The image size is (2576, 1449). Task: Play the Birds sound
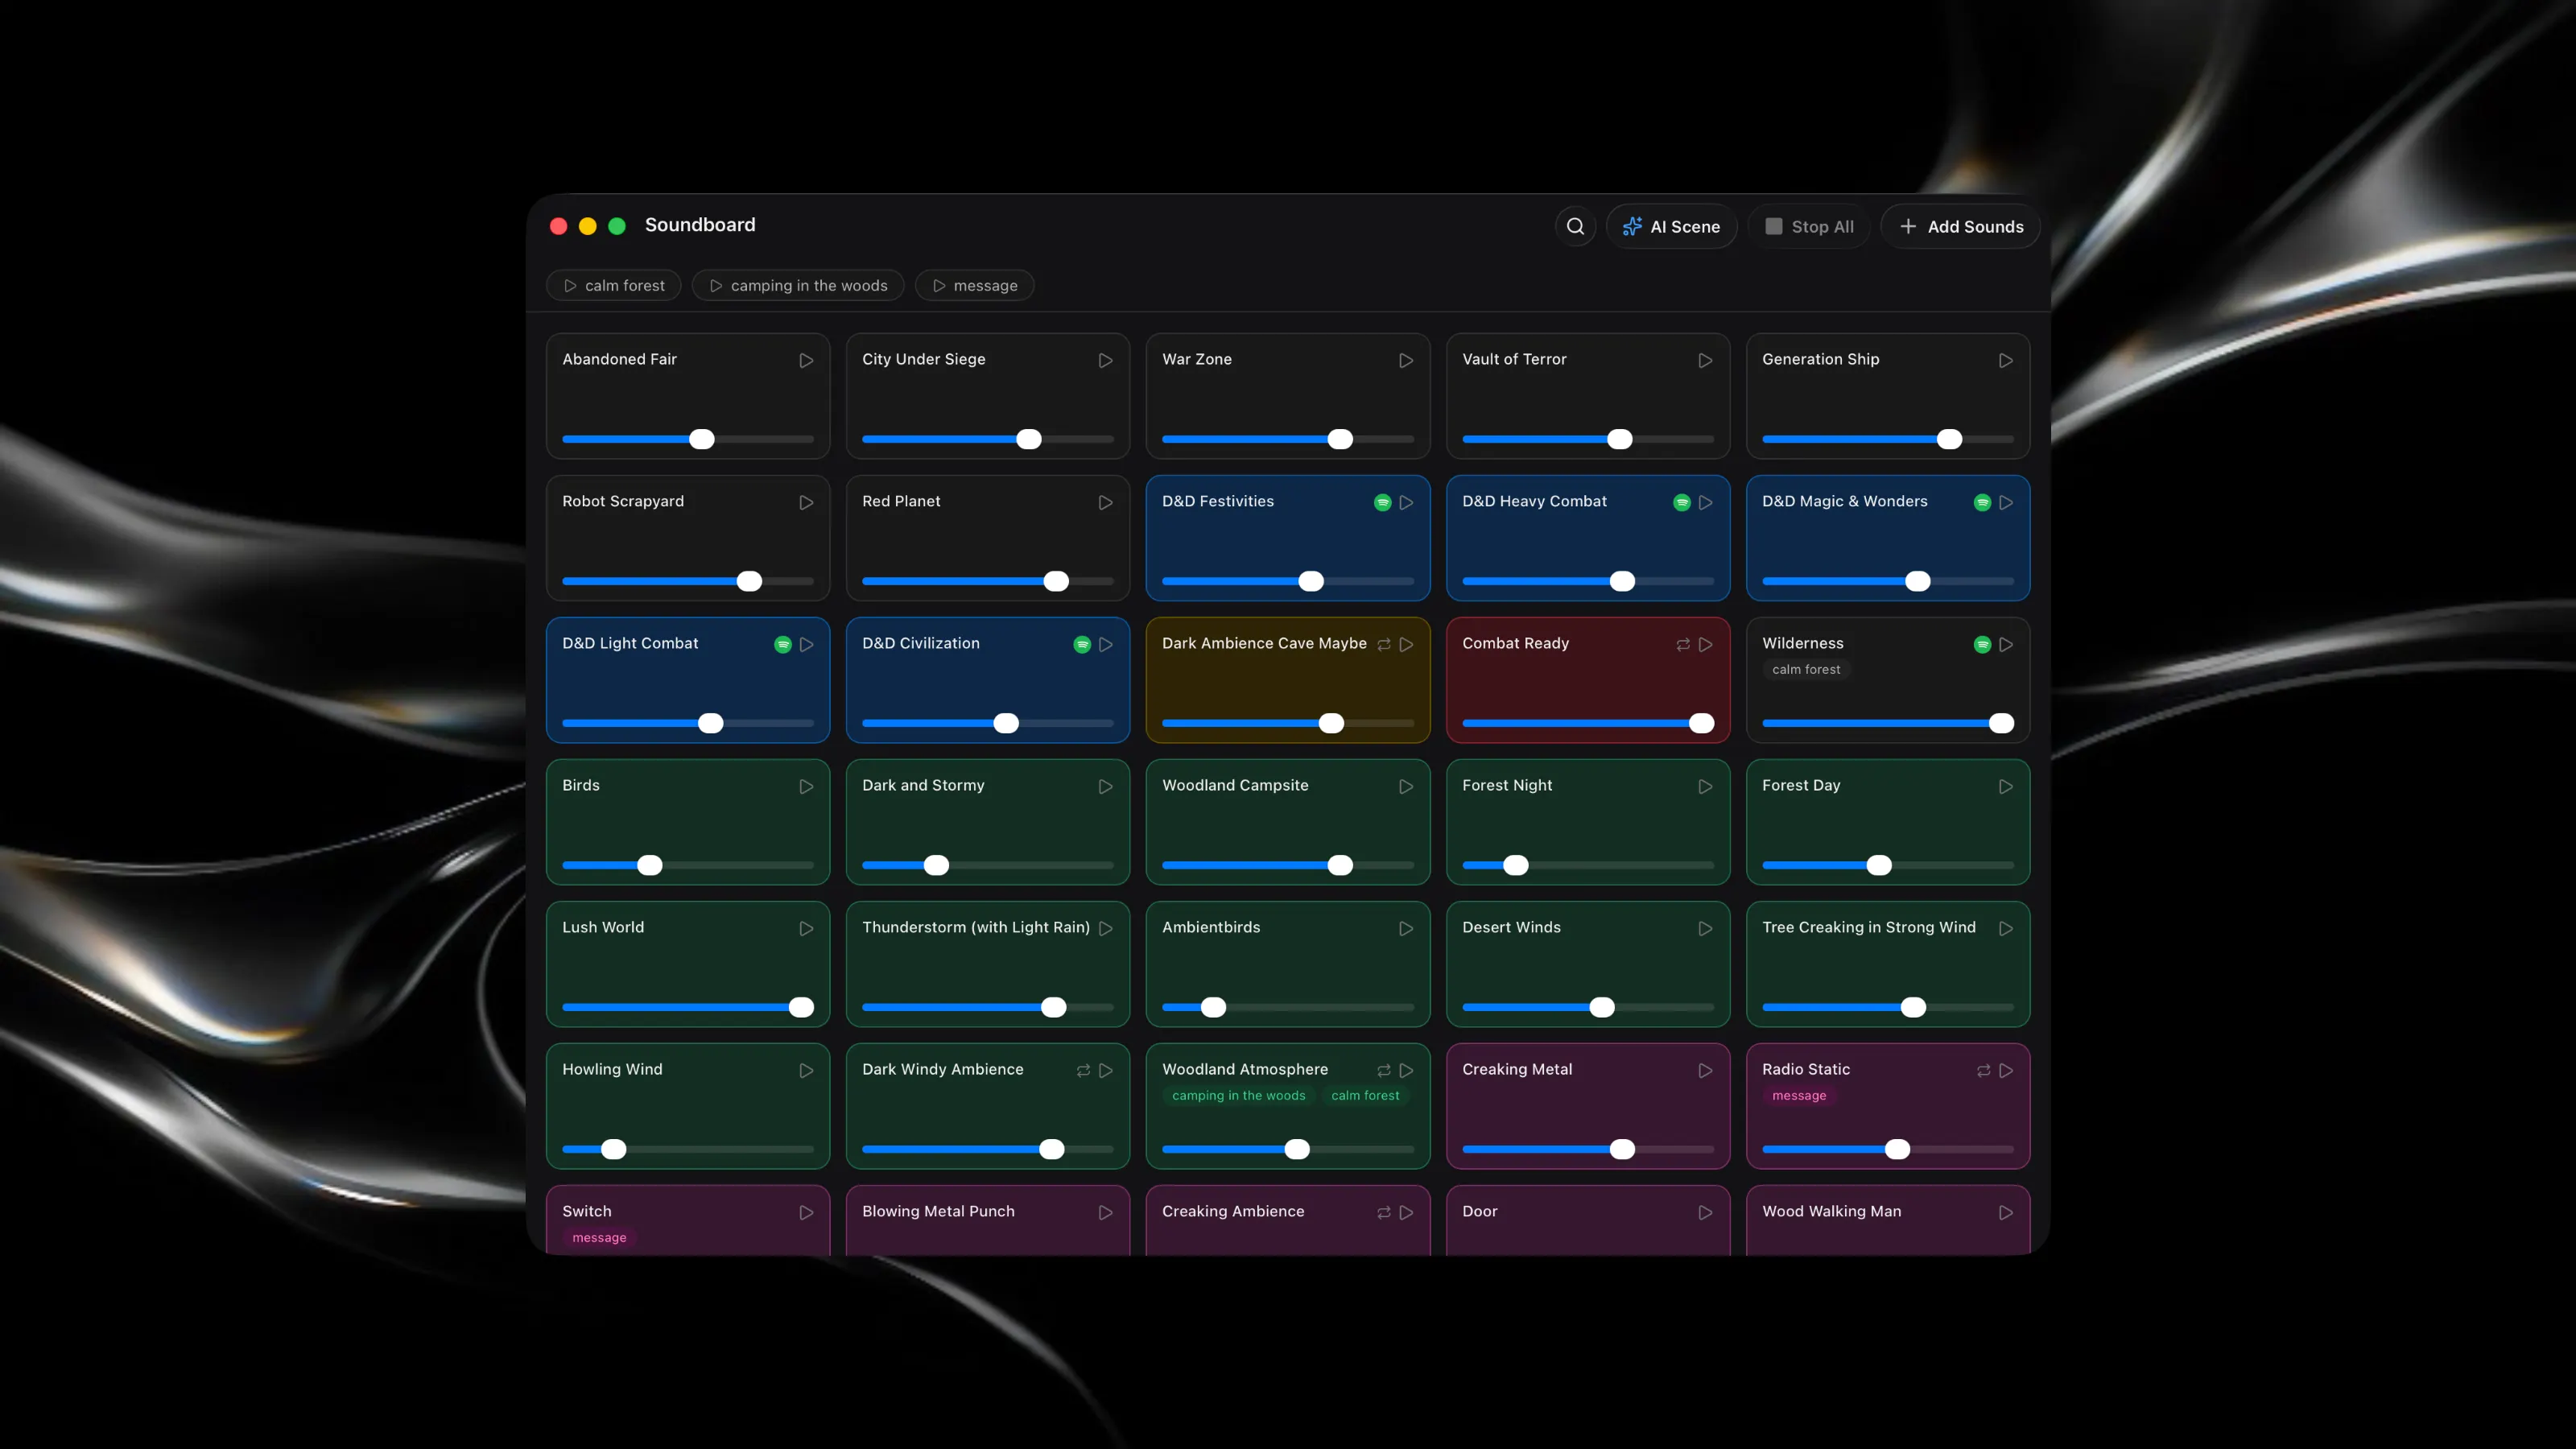point(806,786)
